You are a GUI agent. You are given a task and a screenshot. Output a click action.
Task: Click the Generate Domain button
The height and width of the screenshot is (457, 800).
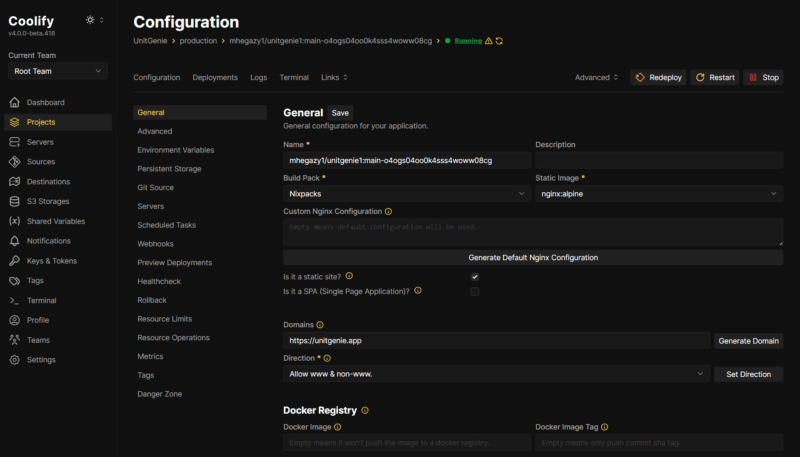coord(748,341)
